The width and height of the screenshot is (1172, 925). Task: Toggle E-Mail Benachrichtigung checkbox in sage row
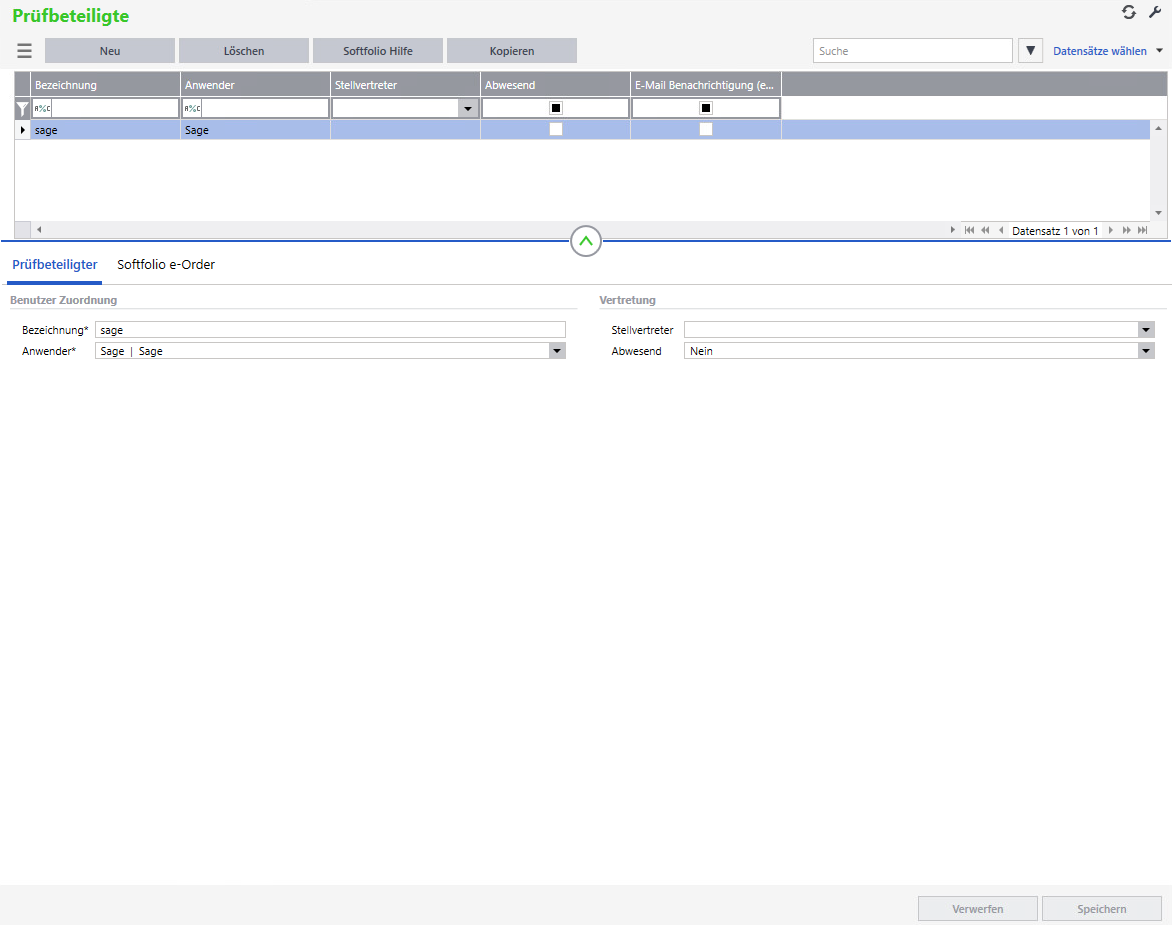tap(706, 130)
